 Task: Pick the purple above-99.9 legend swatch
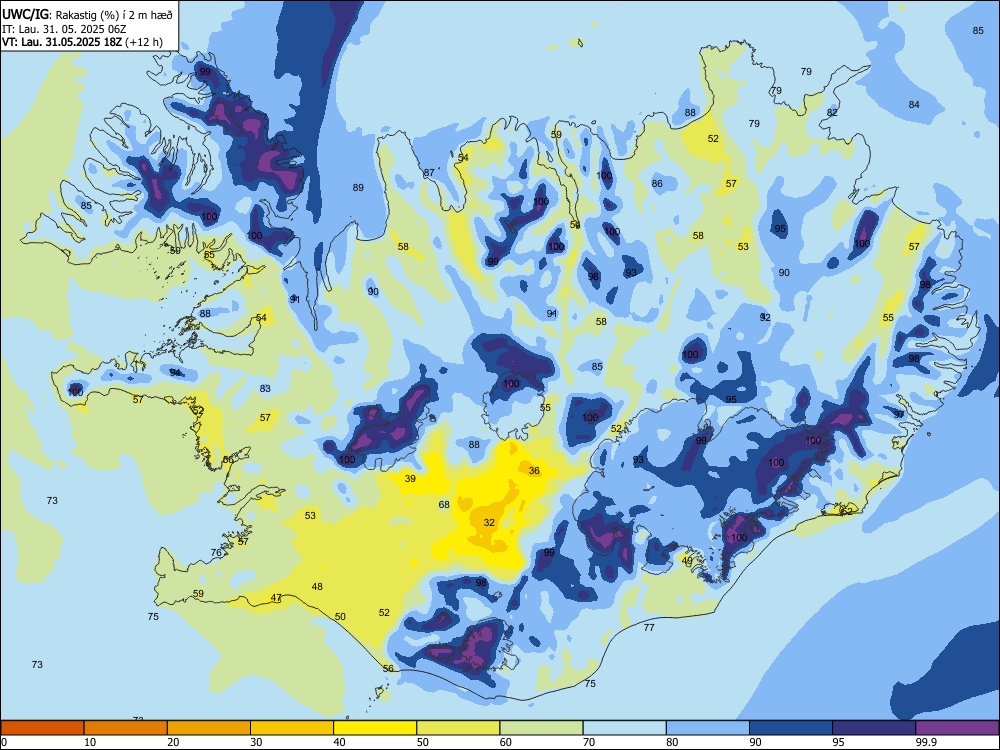pyautogui.click(x=957, y=728)
